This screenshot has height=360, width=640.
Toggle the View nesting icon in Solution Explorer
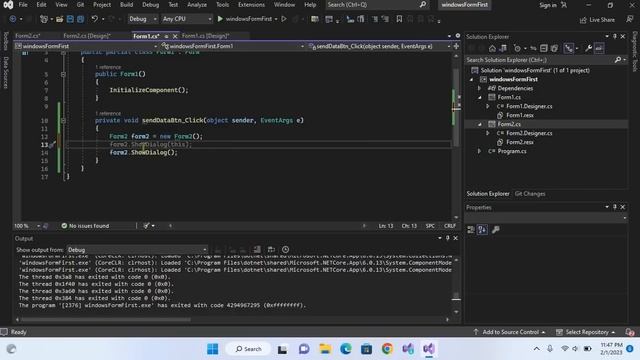569,49
